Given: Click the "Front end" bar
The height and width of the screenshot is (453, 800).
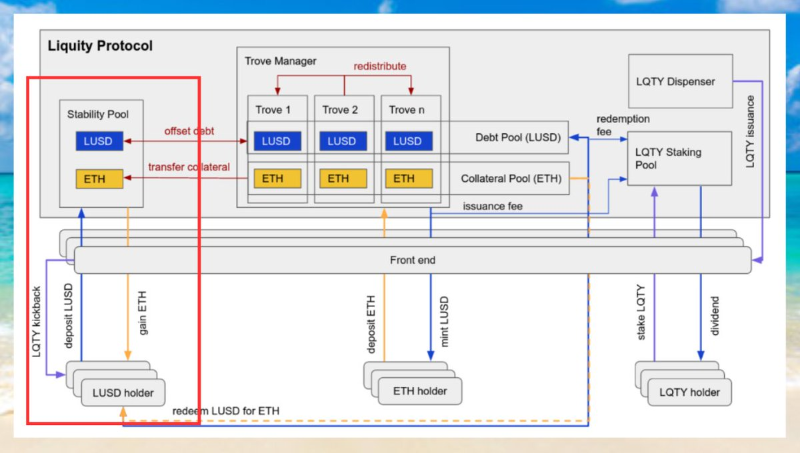Looking at the screenshot, I should click(x=413, y=260).
